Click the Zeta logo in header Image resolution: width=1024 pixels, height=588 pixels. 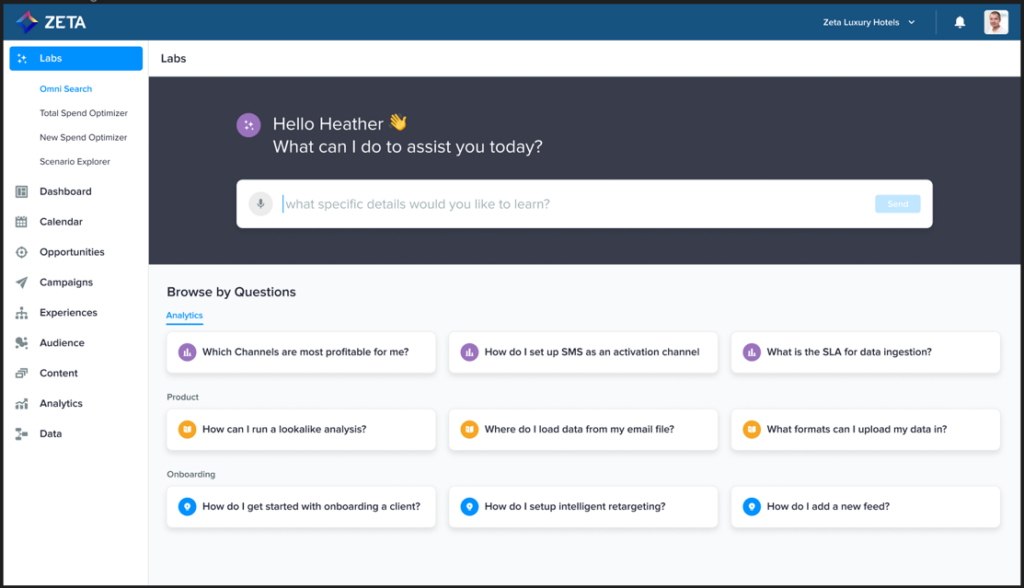pyautogui.click(x=51, y=22)
